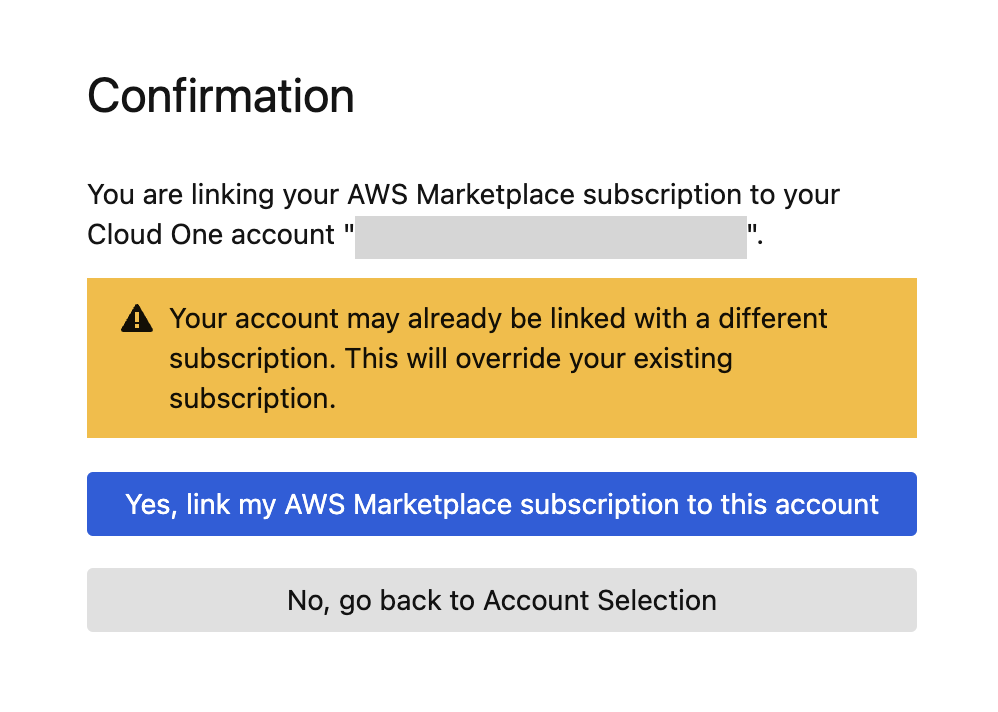The width and height of the screenshot is (998, 712).
Task: Confirm linking AWS Marketplace subscription to account
Action: 501,504
